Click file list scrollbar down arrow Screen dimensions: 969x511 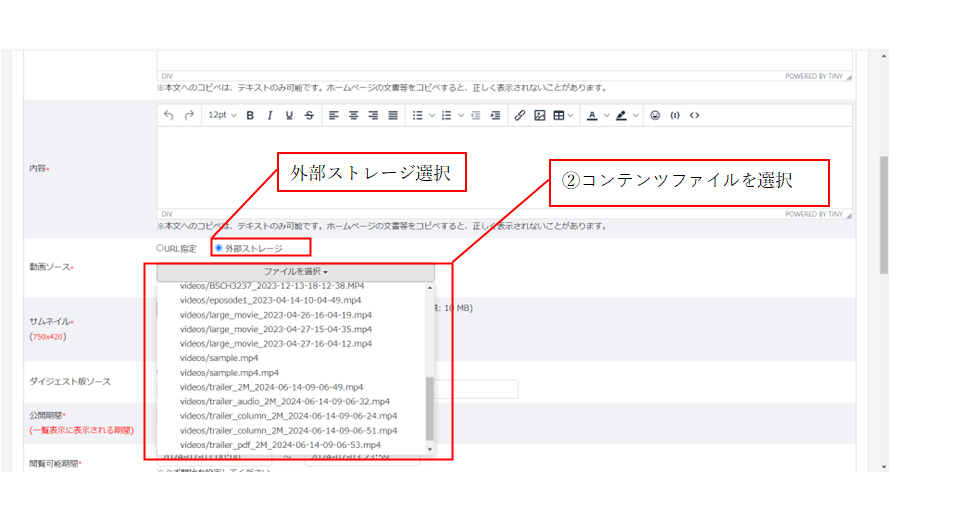[430, 450]
